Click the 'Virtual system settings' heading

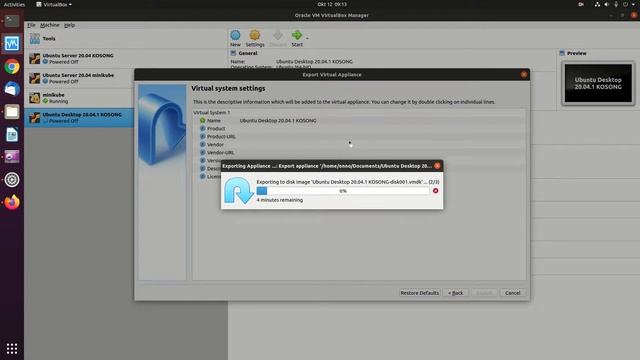click(x=228, y=88)
